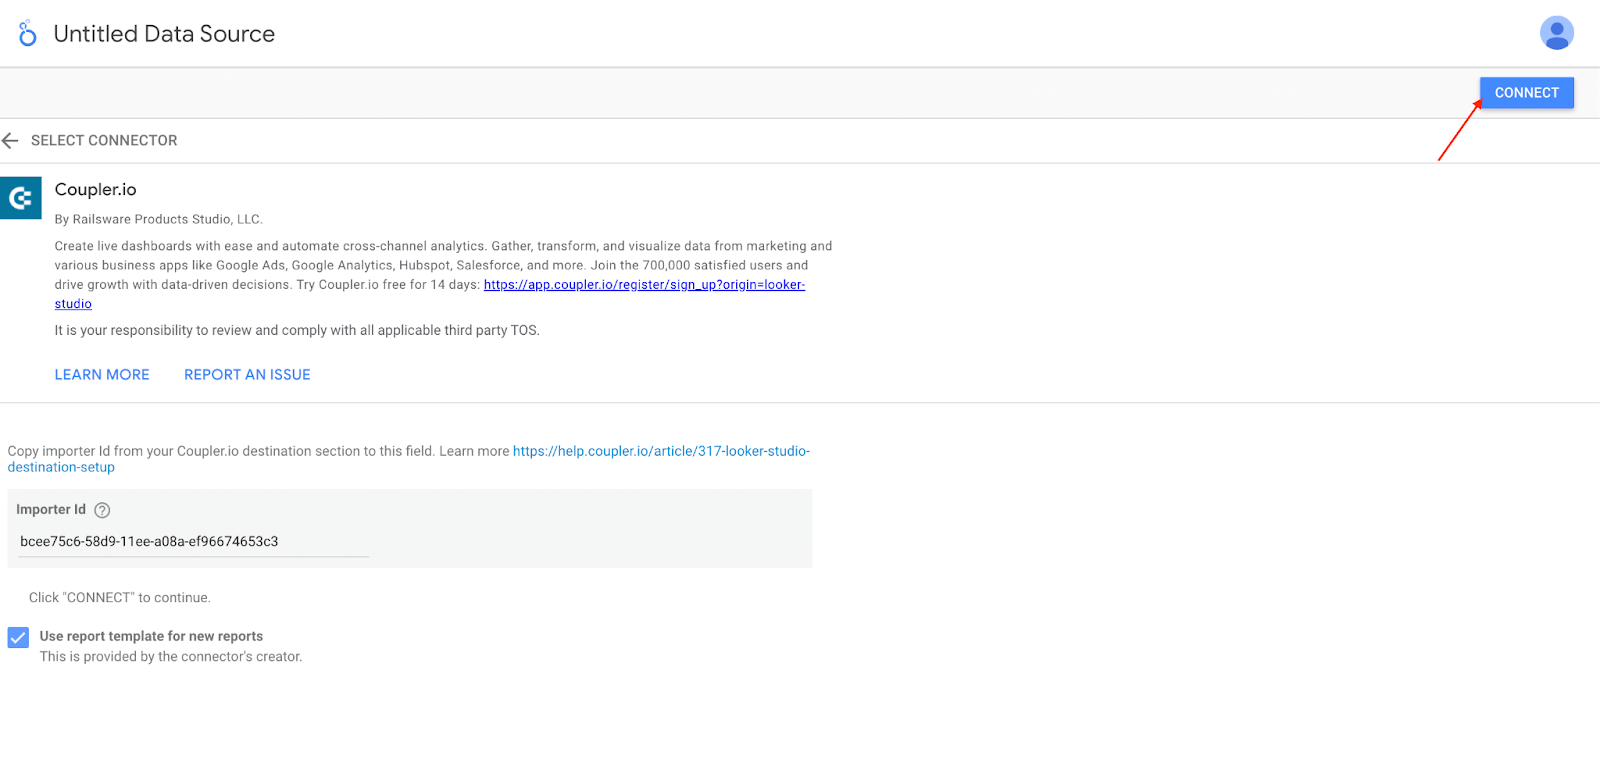Click the back arrow beside Select Connector

click(x=11, y=141)
